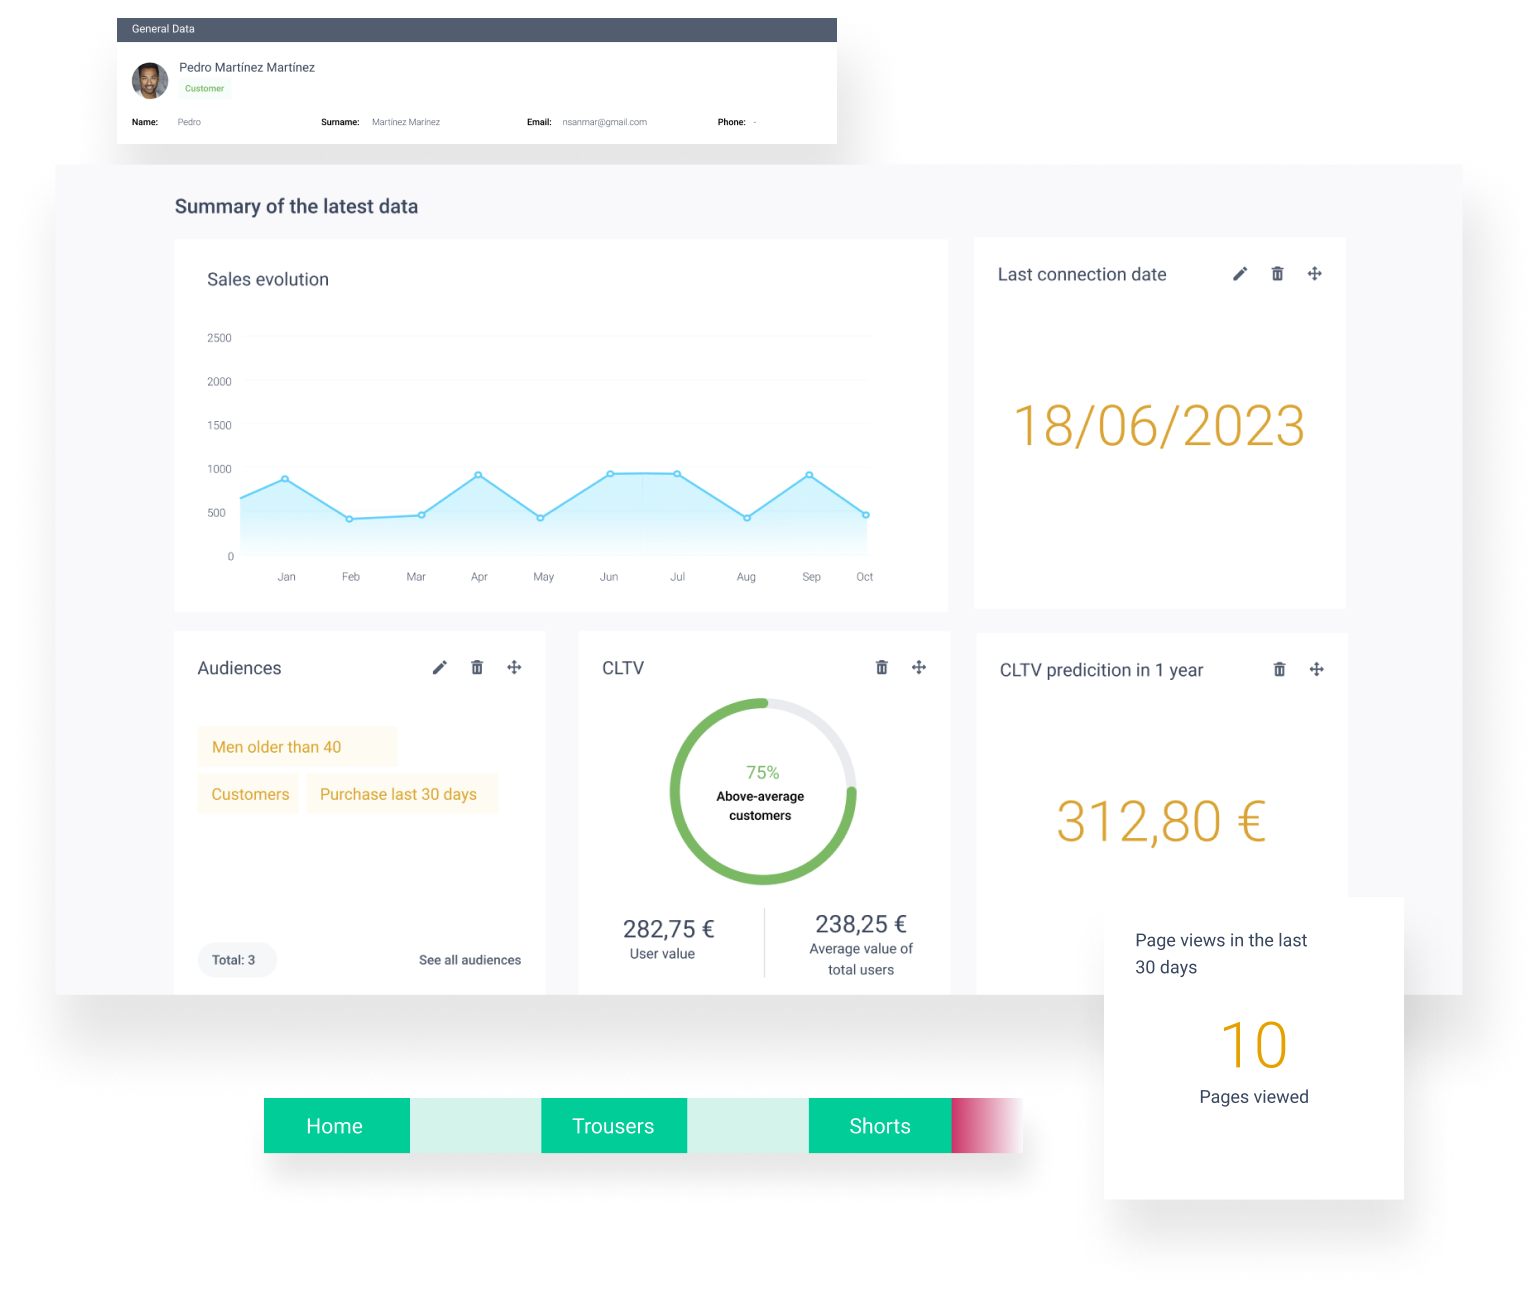Delete the CLTV widget
The width and height of the screenshot is (1540, 1299).
[881, 668]
